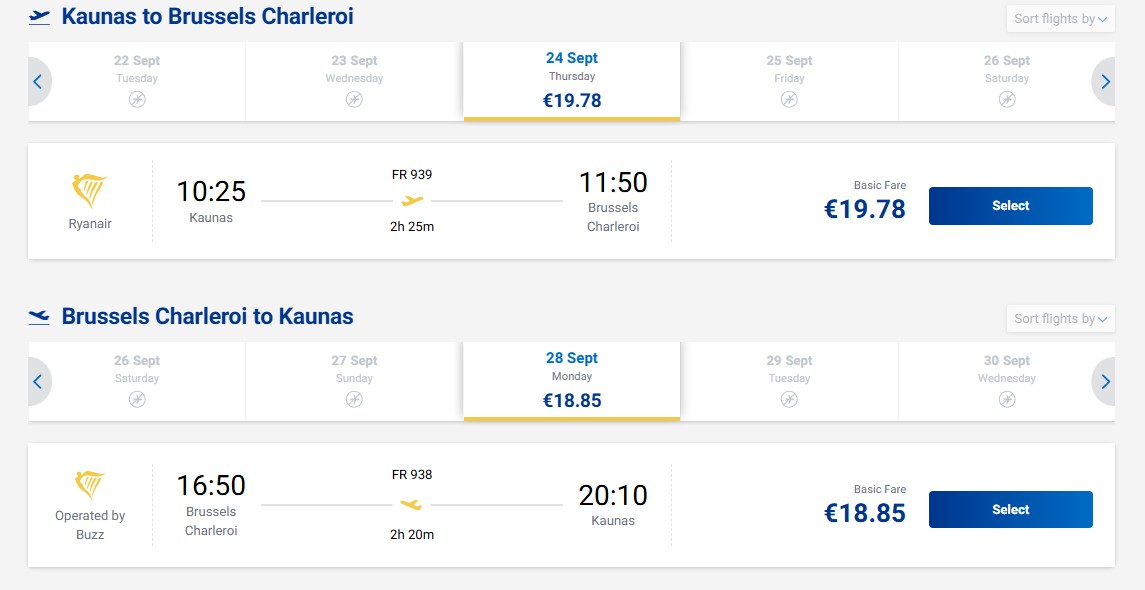
Task: Click the 29 Sept Tuesday date tab
Action: [789, 381]
